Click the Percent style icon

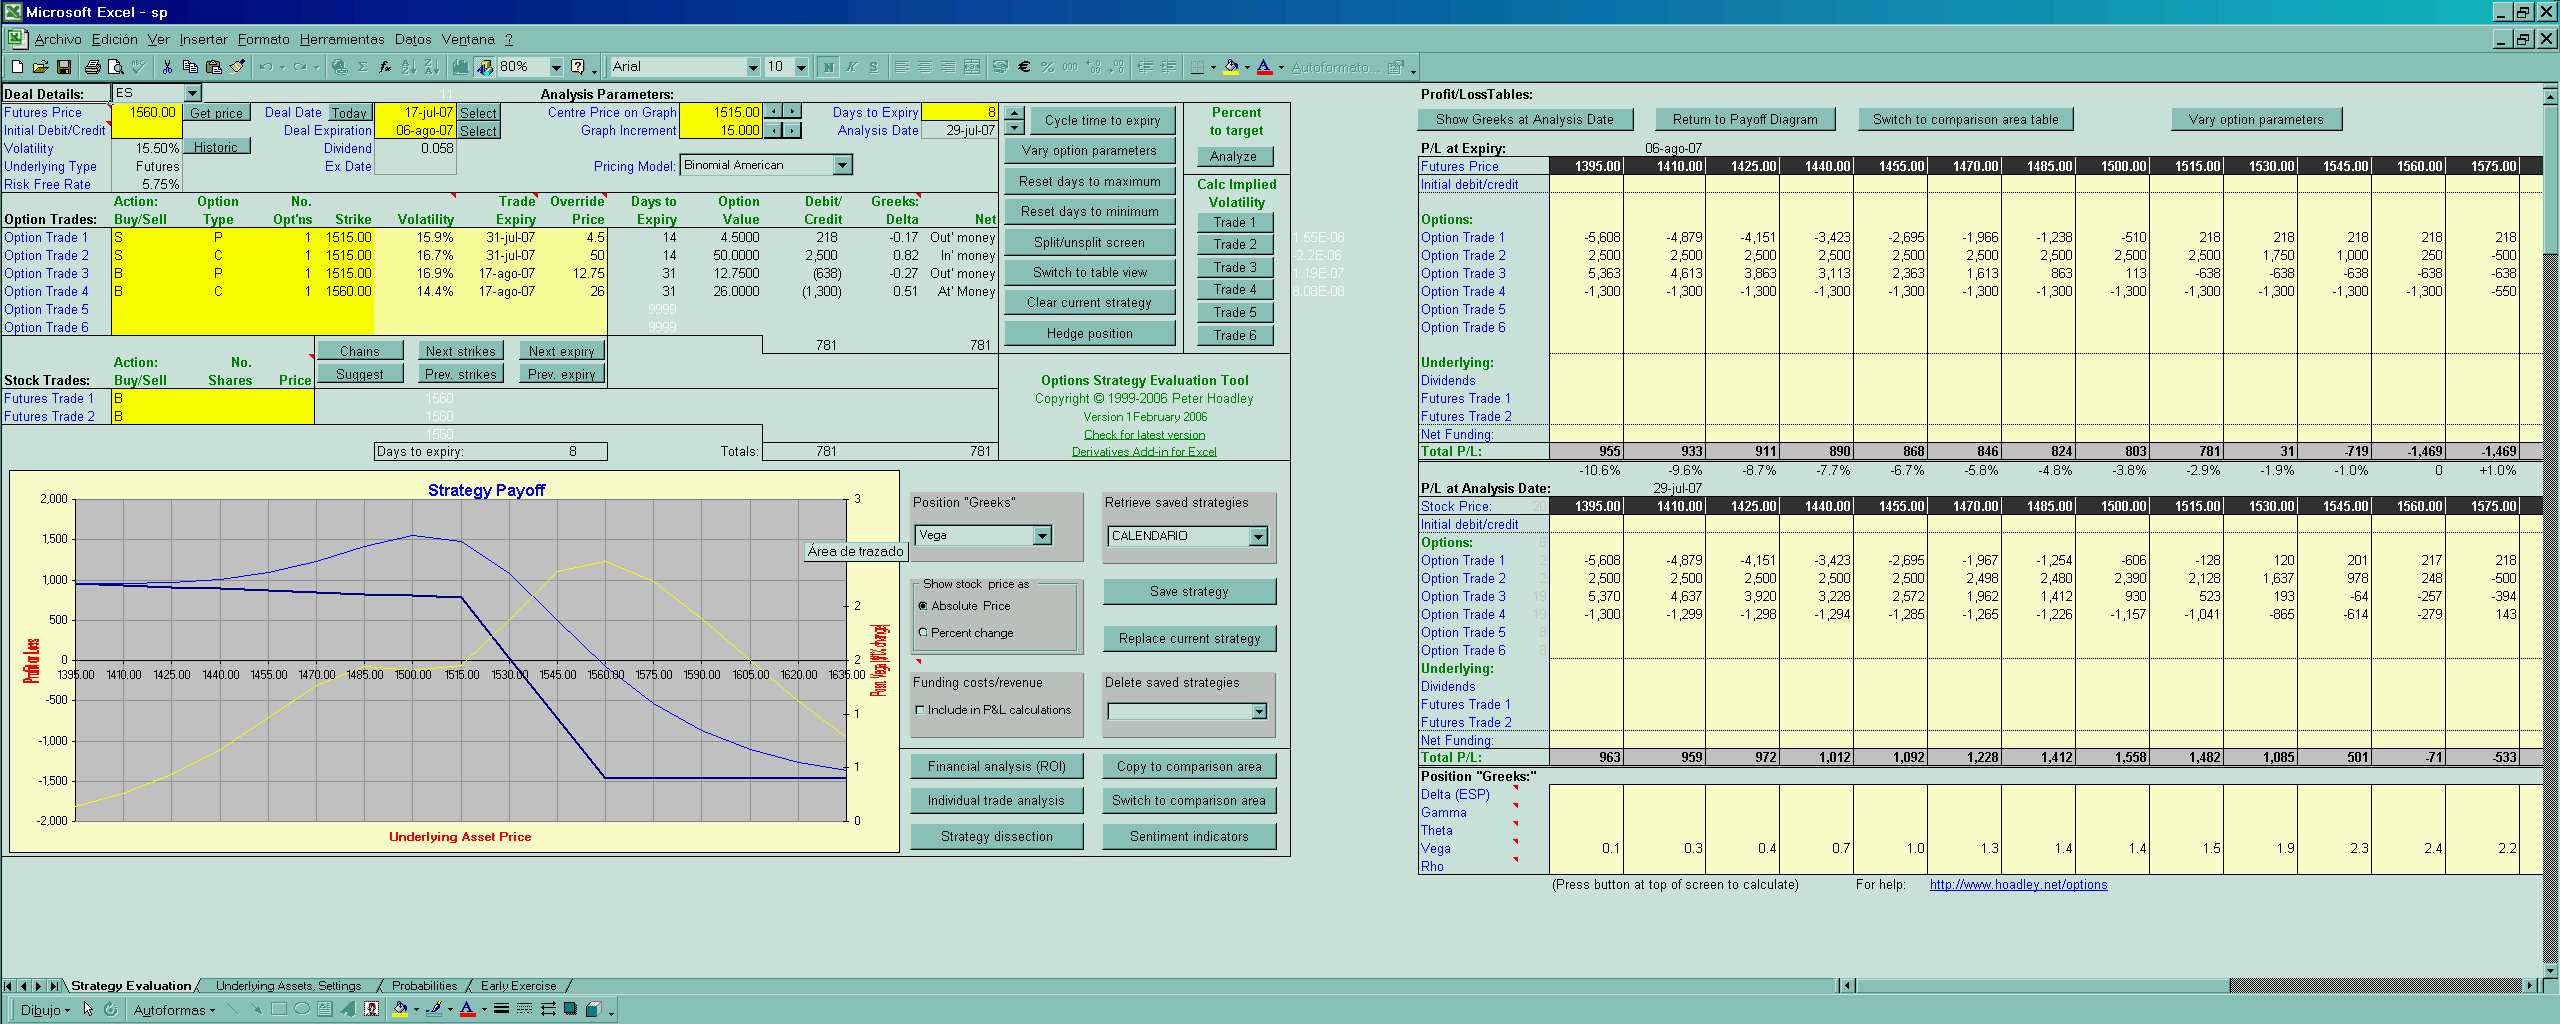1047,67
